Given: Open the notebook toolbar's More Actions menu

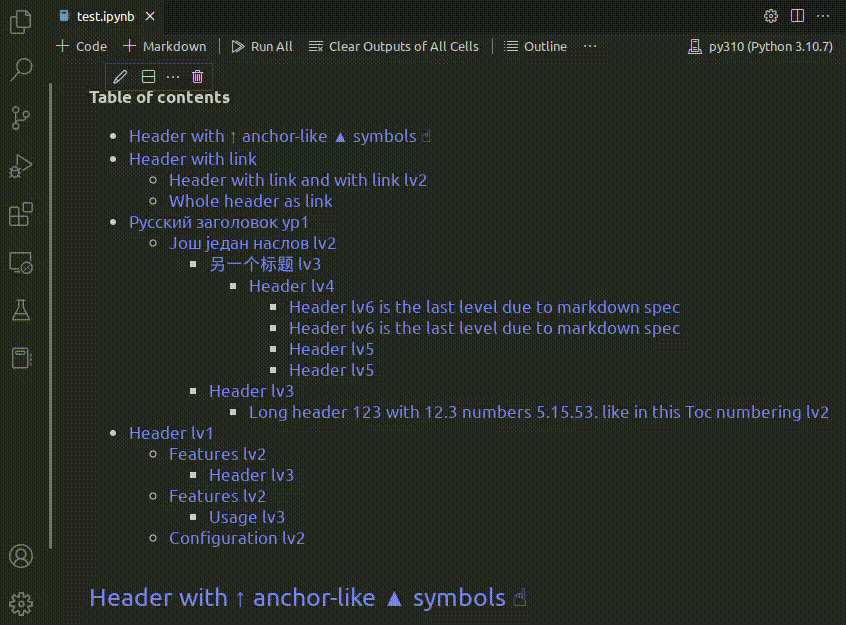Looking at the screenshot, I should (x=589, y=46).
